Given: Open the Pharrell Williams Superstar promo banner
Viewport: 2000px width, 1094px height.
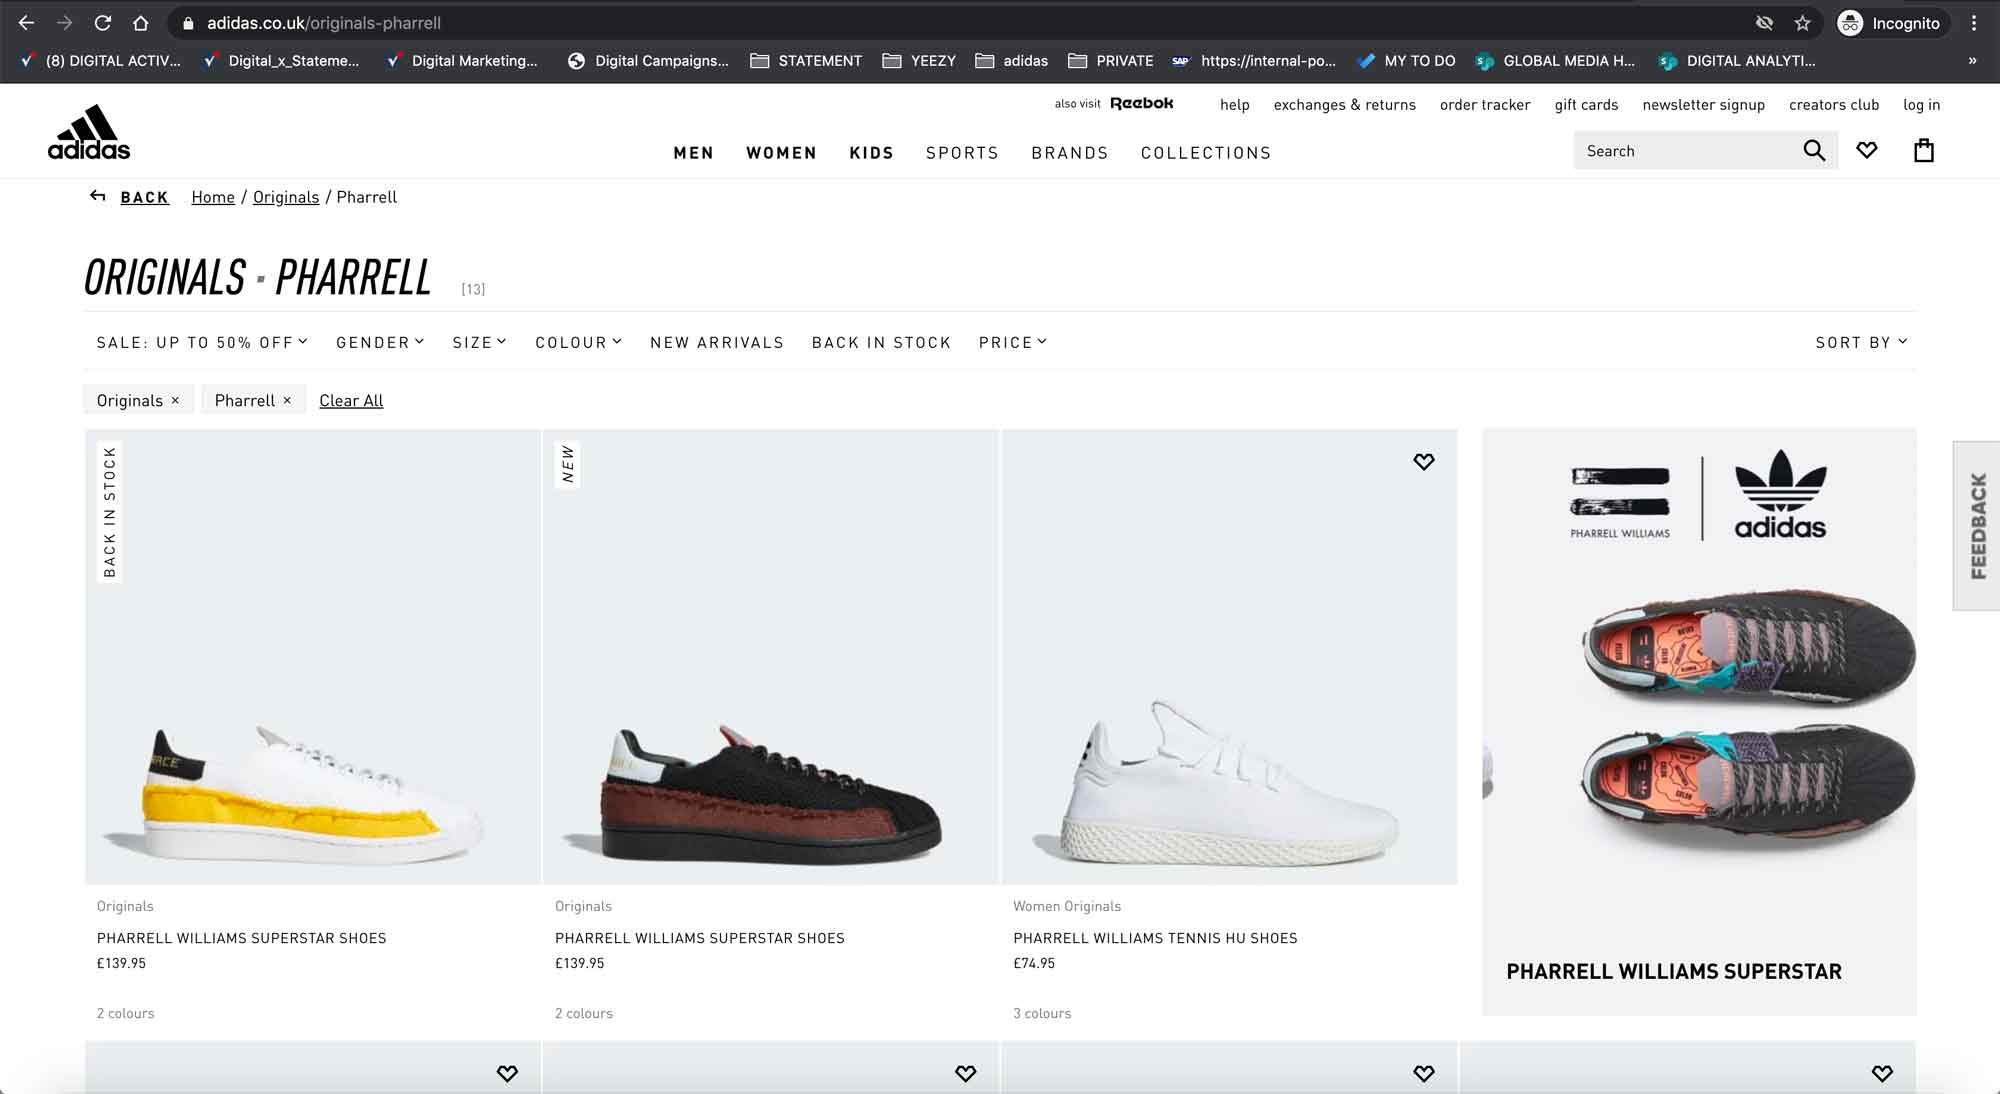Looking at the screenshot, I should click(1699, 722).
